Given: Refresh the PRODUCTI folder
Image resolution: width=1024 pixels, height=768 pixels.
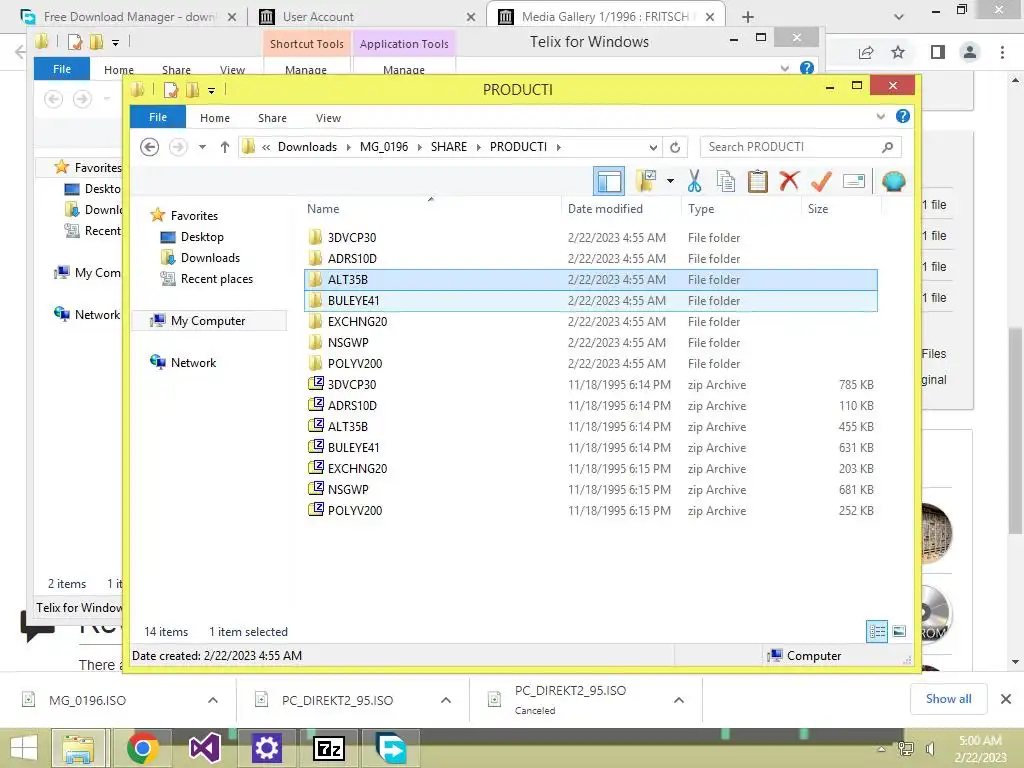Looking at the screenshot, I should pyautogui.click(x=675, y=148).
